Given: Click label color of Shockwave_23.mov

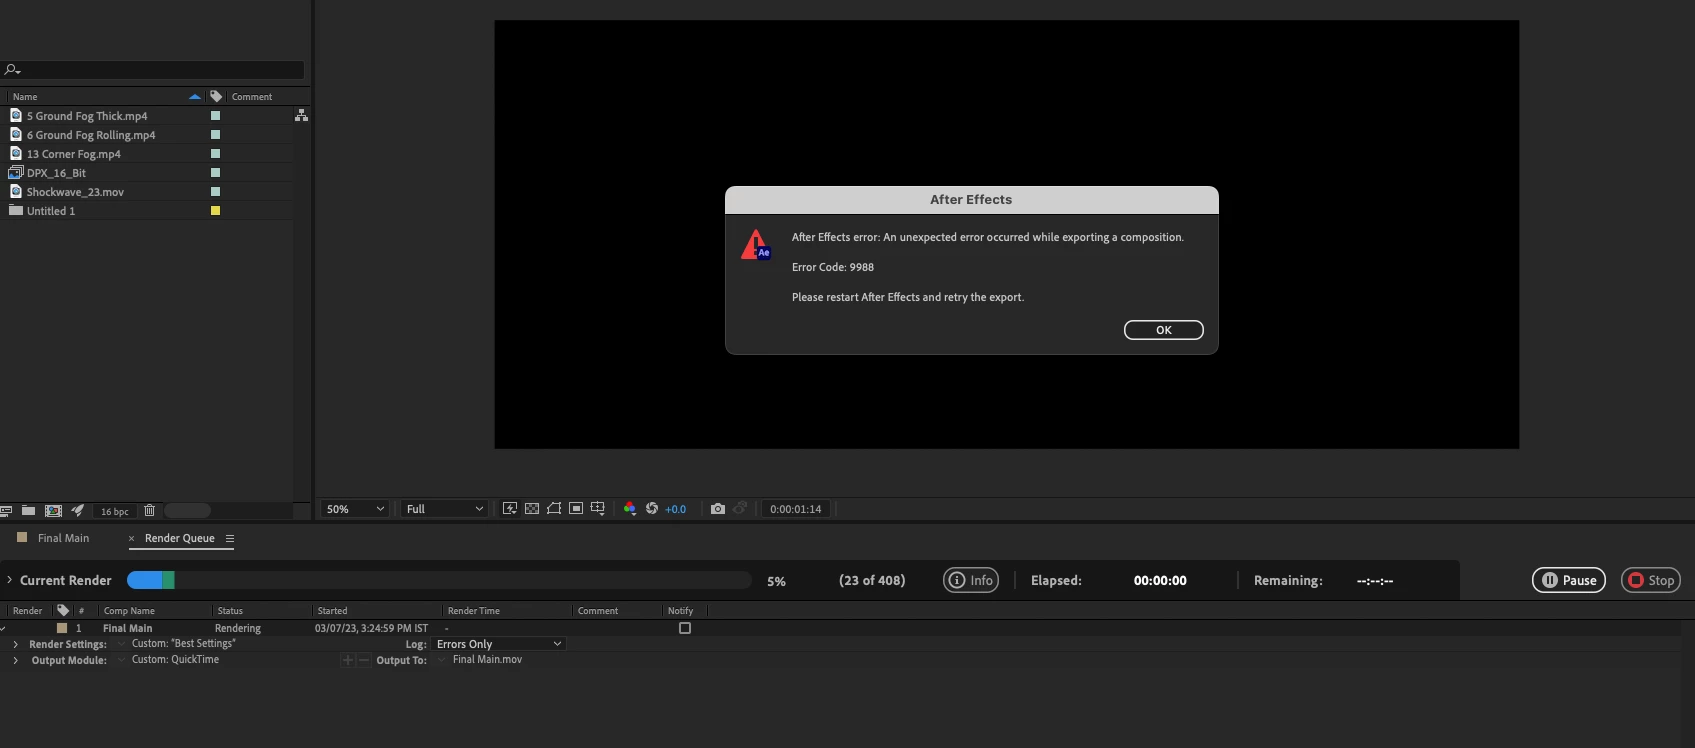Looking at the screenshot, I should (215, 192).
